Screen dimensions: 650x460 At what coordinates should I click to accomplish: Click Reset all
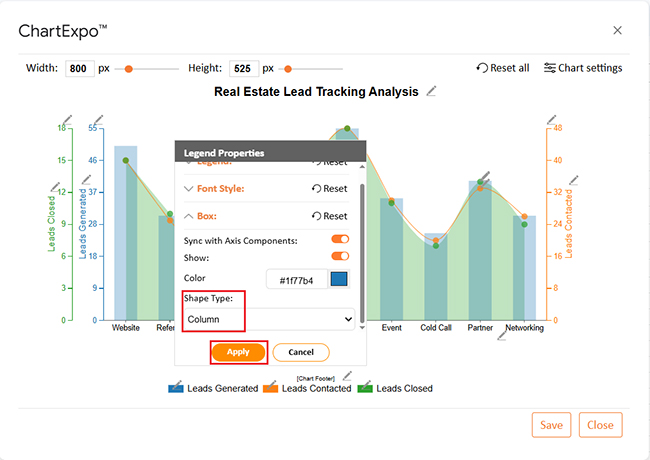(x=503, y=68)
